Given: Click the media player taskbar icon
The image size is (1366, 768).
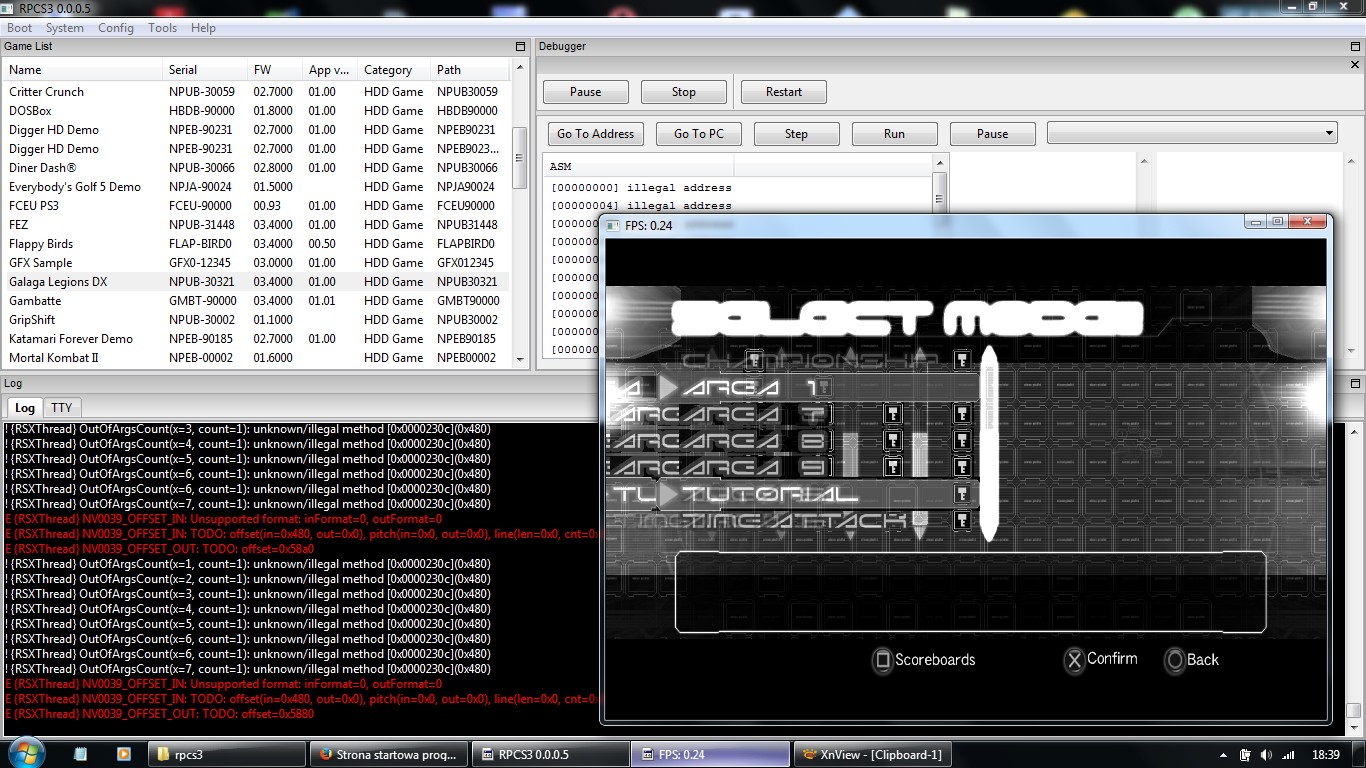Looking at the screenshot, I should click(124, 754).
